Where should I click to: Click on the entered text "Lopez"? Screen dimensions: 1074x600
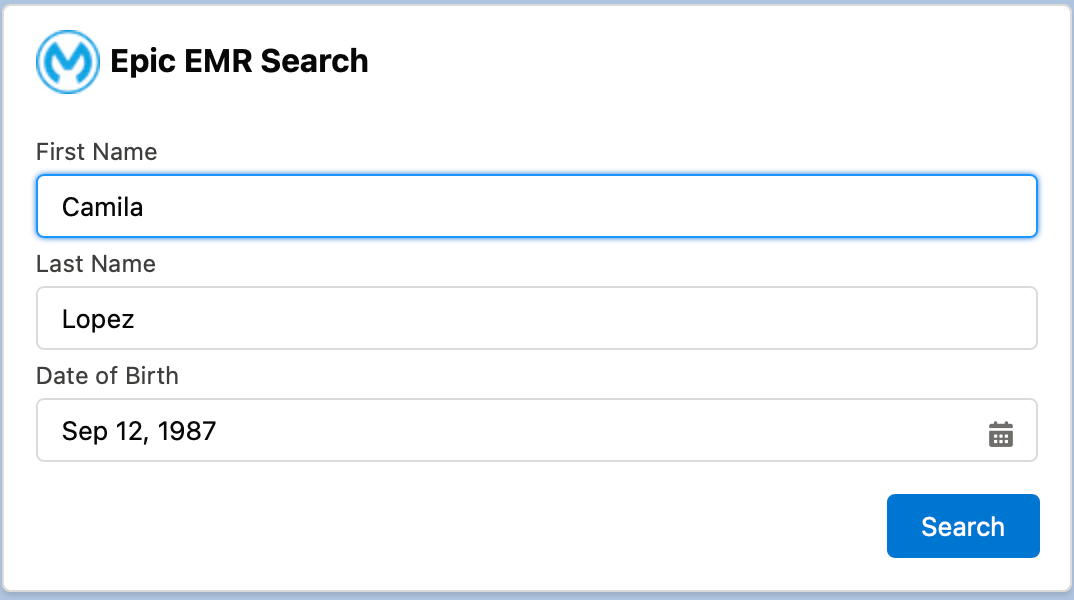tap(98, 320)
